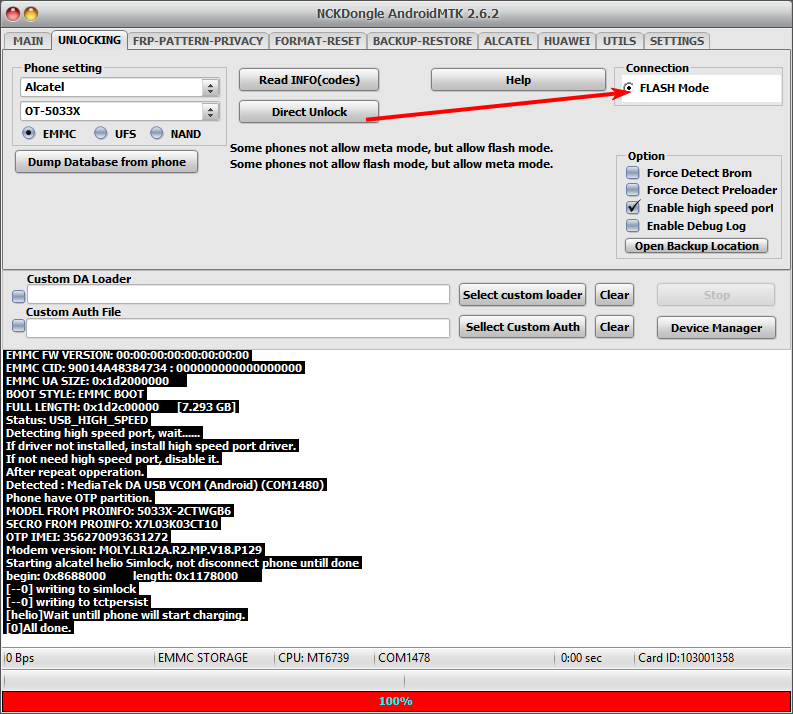This screenshot has width=793, height=714.
Task: Click 'writing to tctpersist' log line
Action: (x=77, y=602)
